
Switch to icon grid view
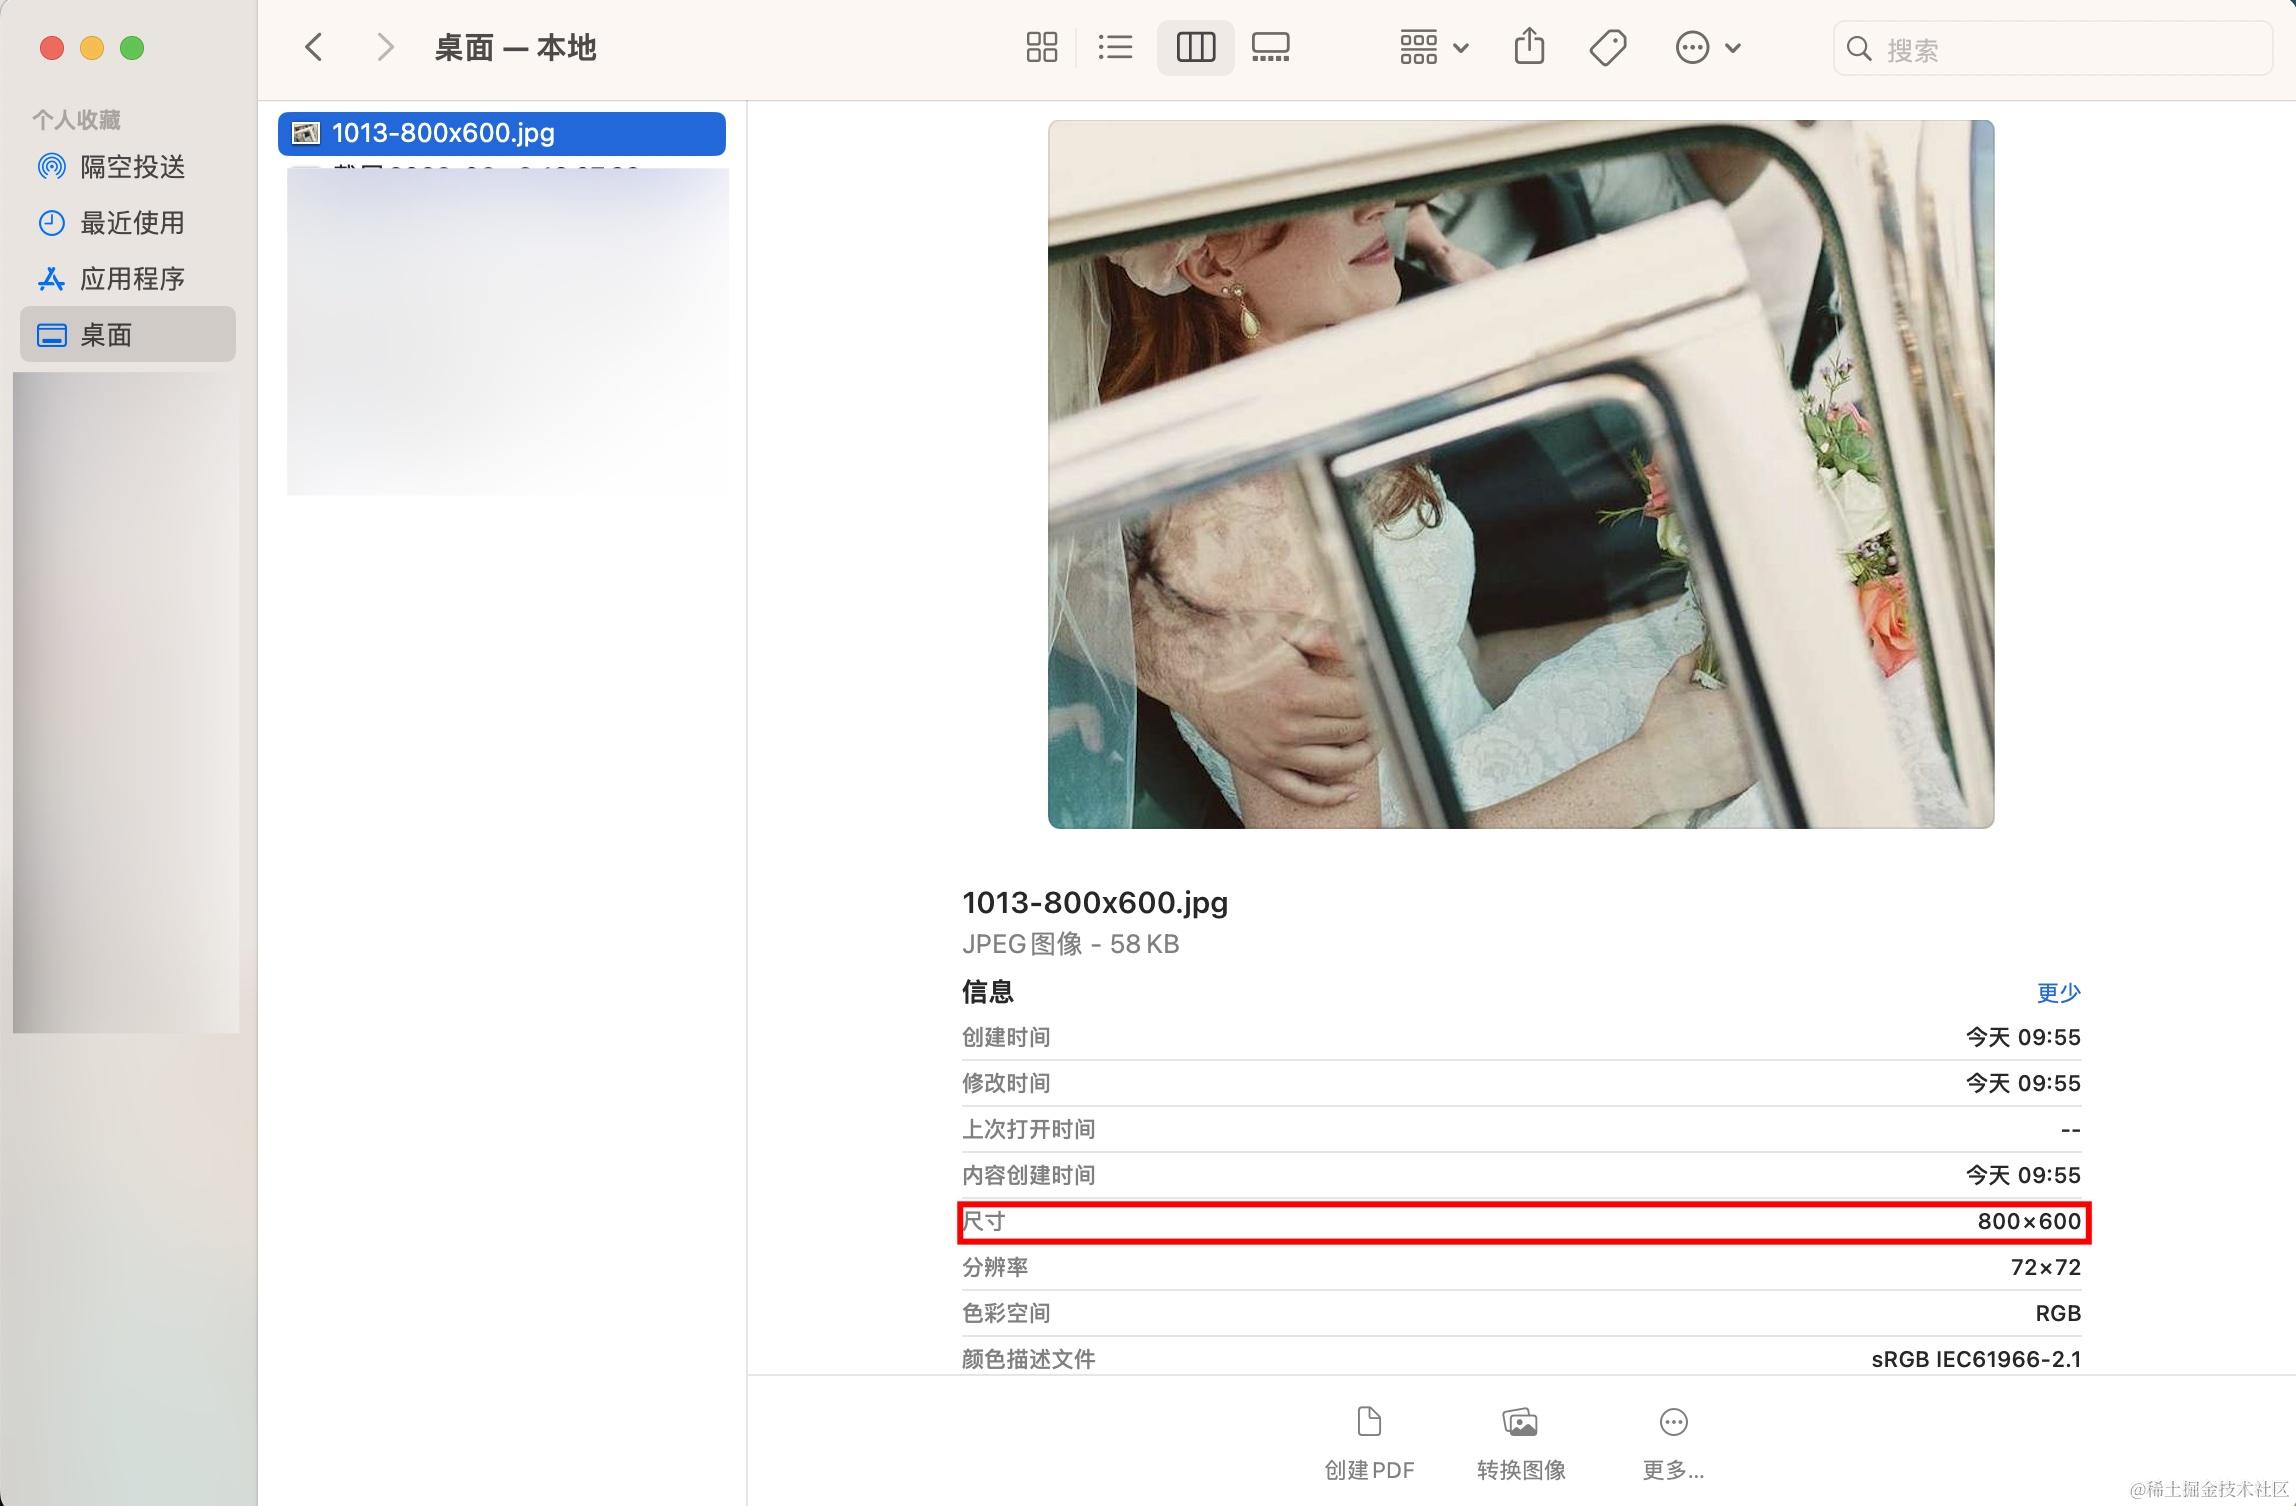coord(1041,47)
